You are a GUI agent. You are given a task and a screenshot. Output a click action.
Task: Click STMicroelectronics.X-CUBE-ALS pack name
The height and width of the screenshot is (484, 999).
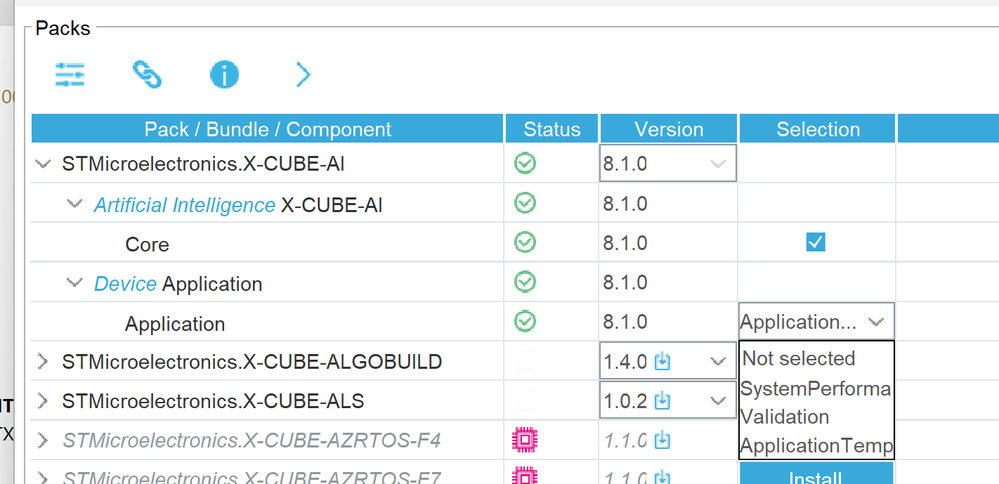(x=213, y=401)
